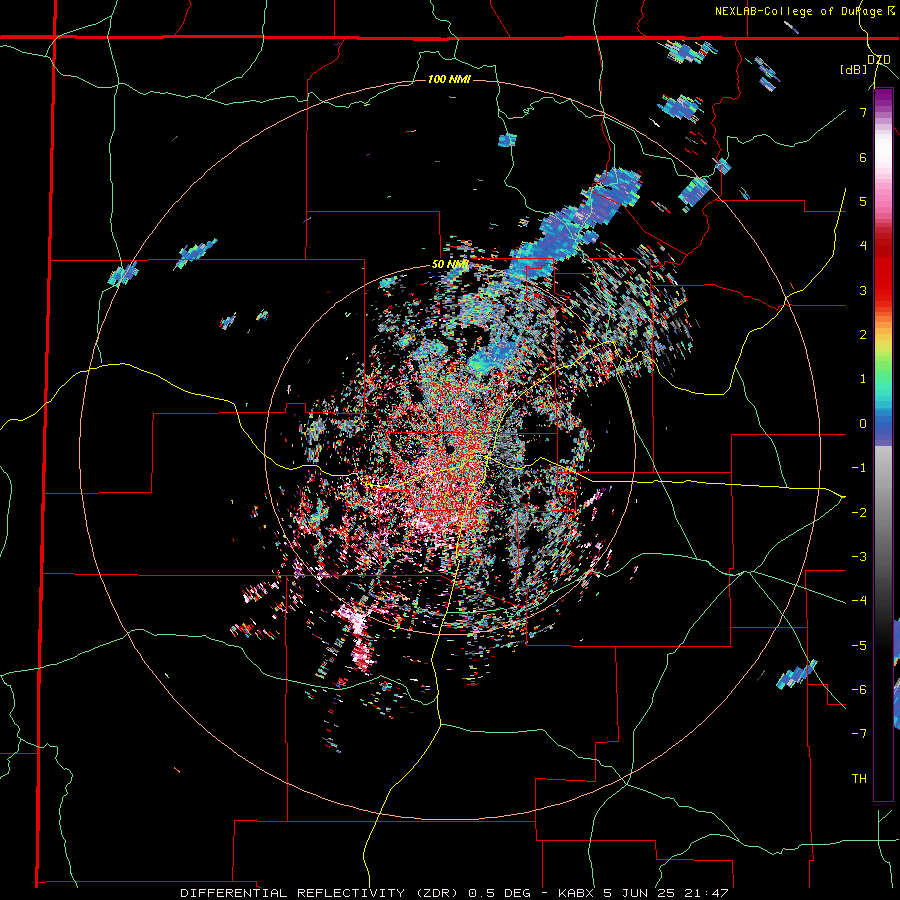Click the [dB] units label
This screenshot has height=900, width=900.
(854, 69)
